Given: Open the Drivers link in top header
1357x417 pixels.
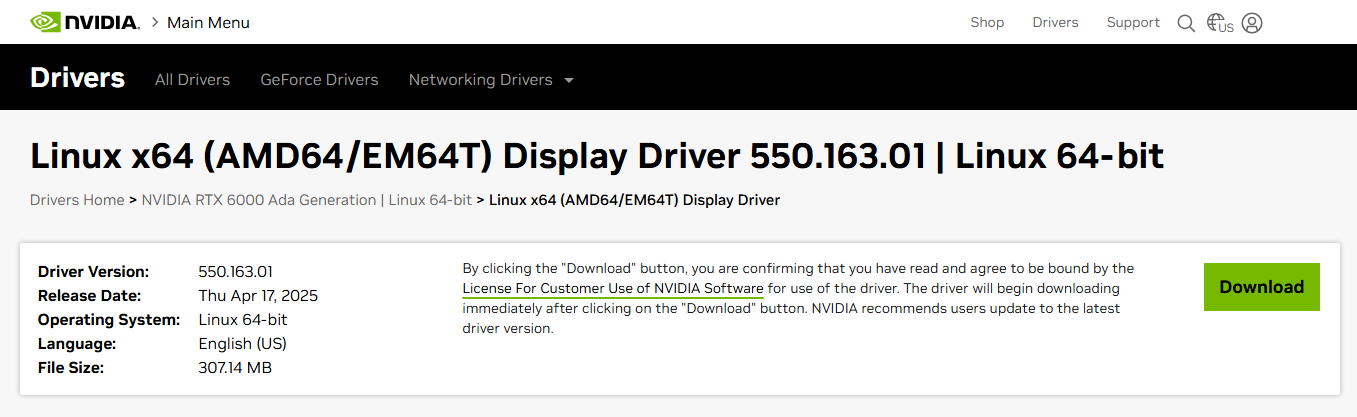Looking at the screenshot, I should tap(1055, 22).
